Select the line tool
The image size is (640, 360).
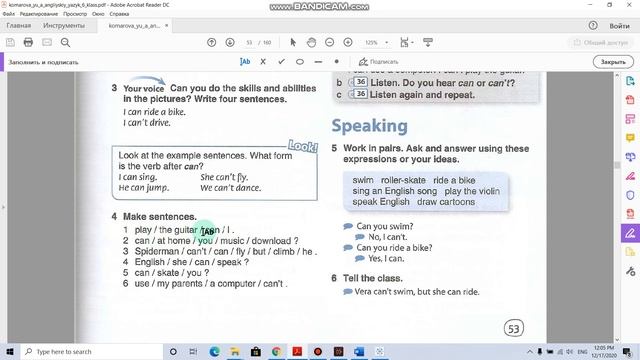tap(318, 62)
